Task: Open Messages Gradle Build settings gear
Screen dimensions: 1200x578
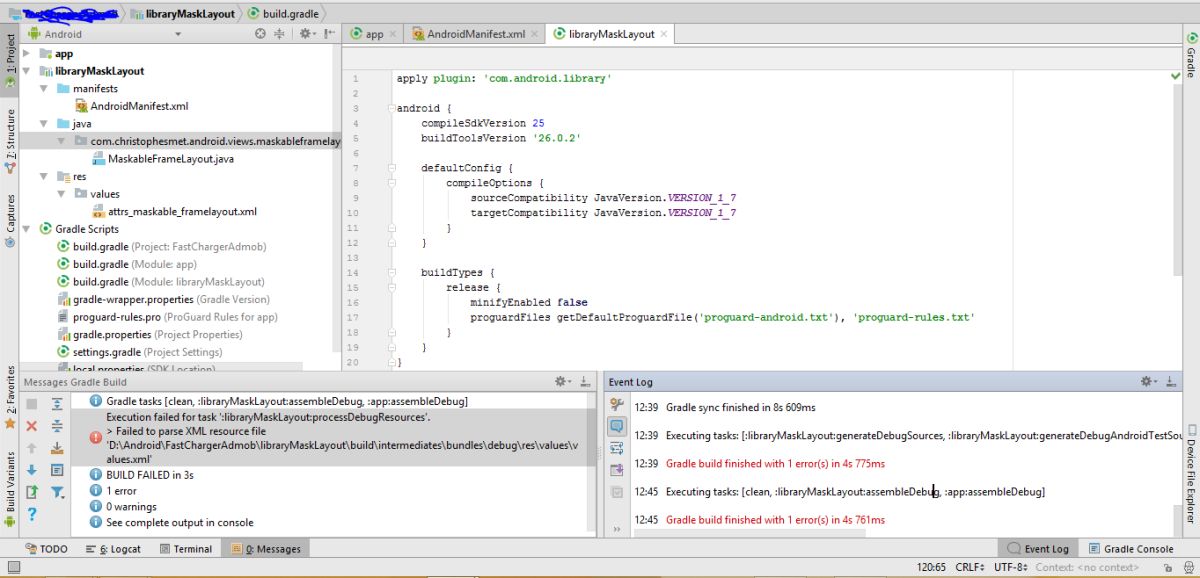Action: click(x=564, y=382)
